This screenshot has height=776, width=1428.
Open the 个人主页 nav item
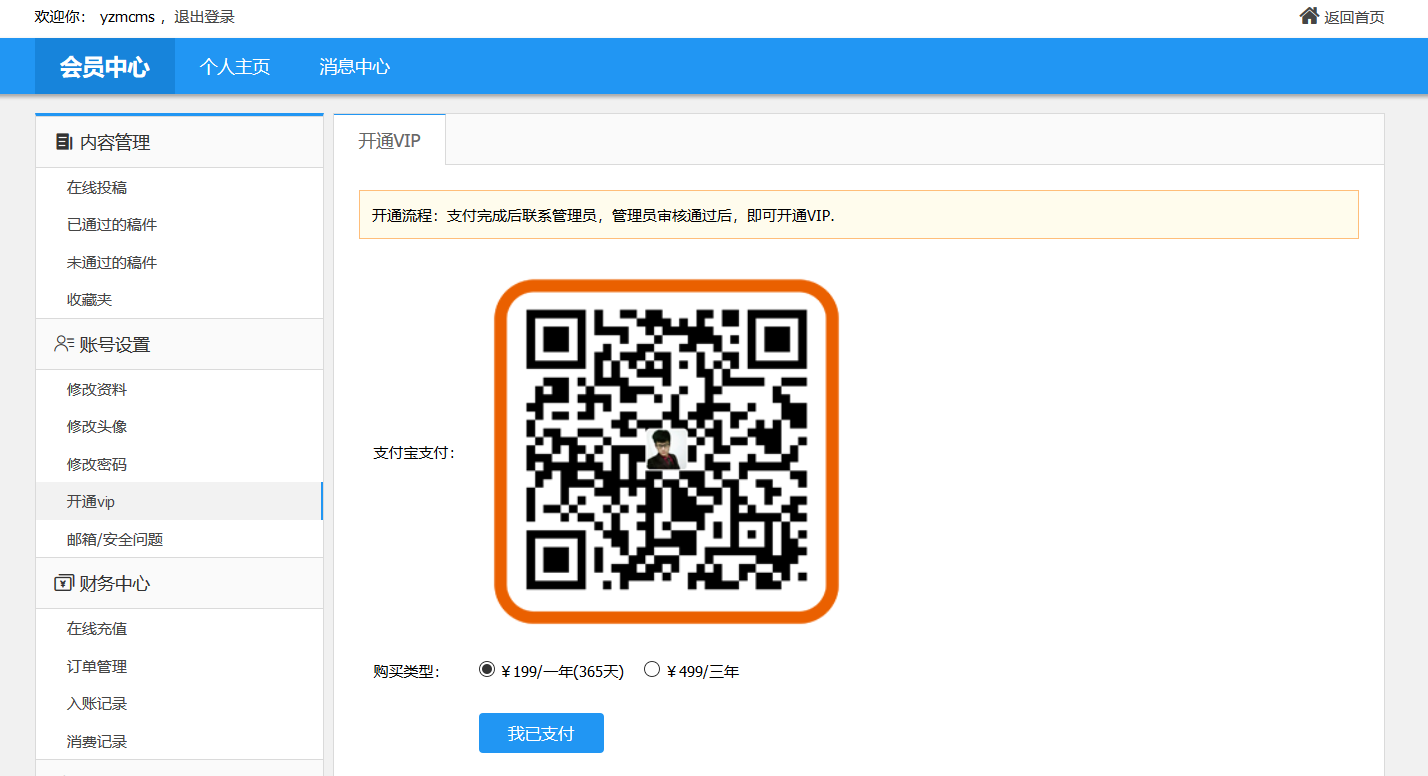click(x=235, y=67)
